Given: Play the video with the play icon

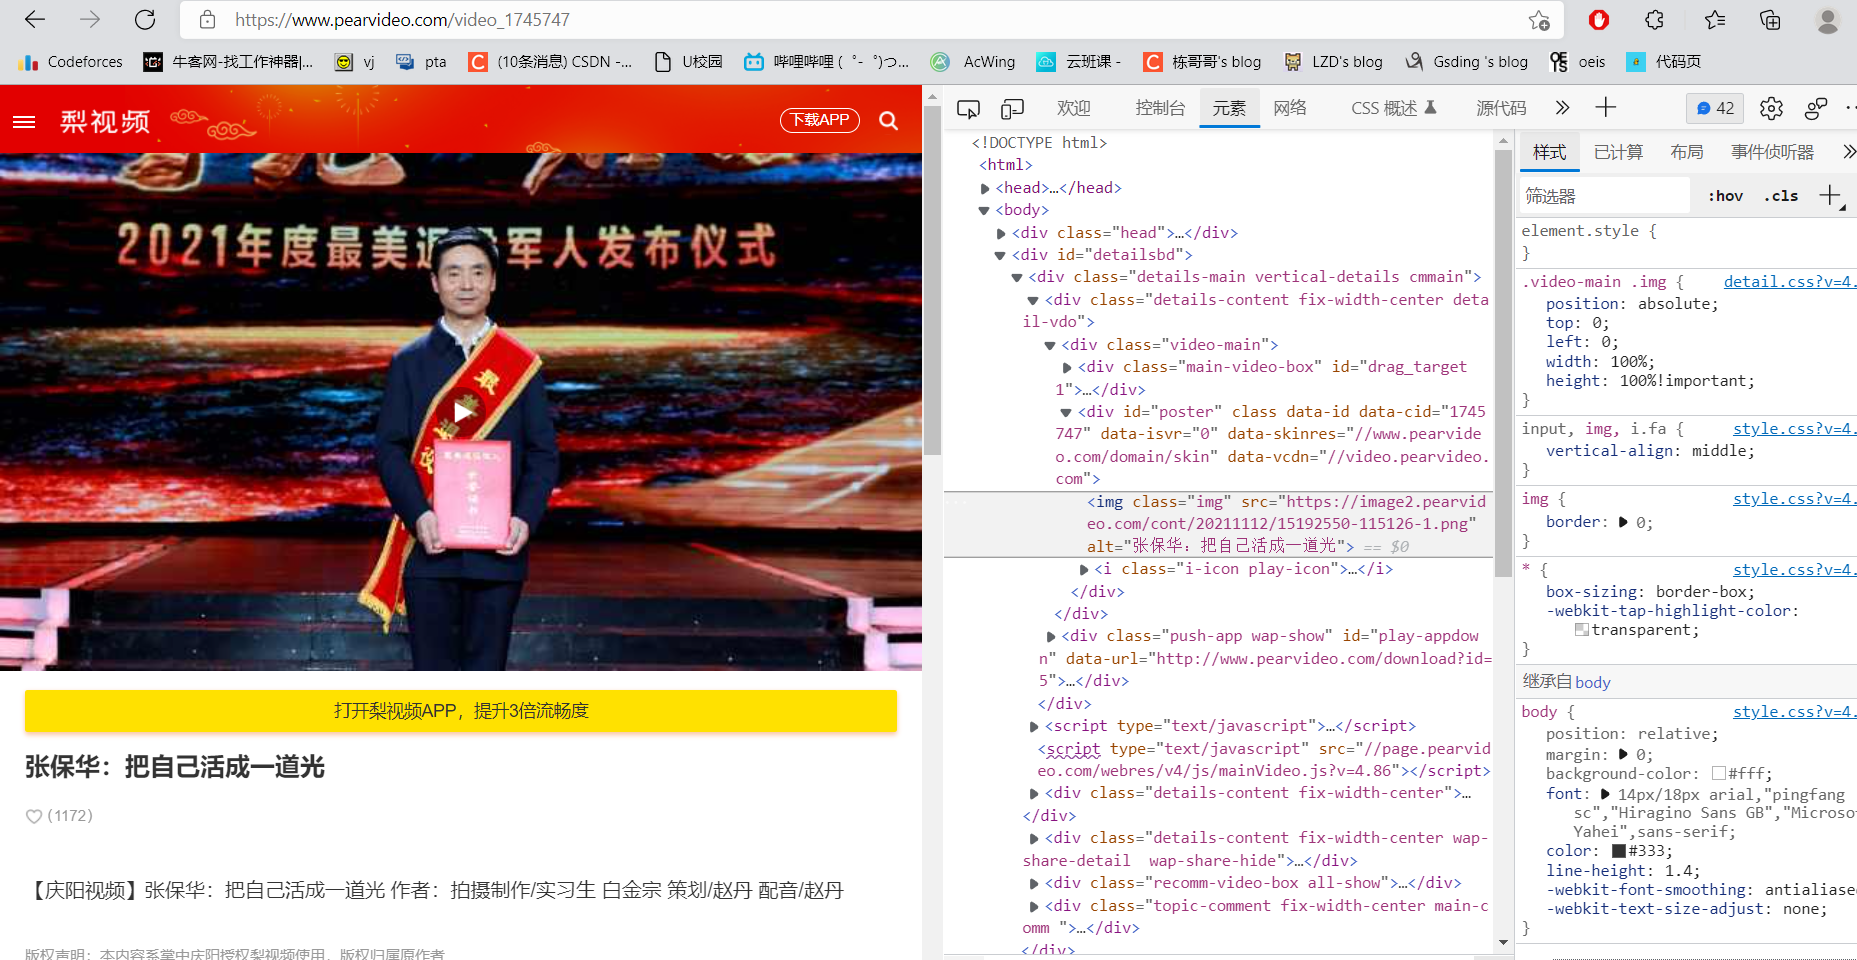Looking at the screenshot, I should (462, 411).
